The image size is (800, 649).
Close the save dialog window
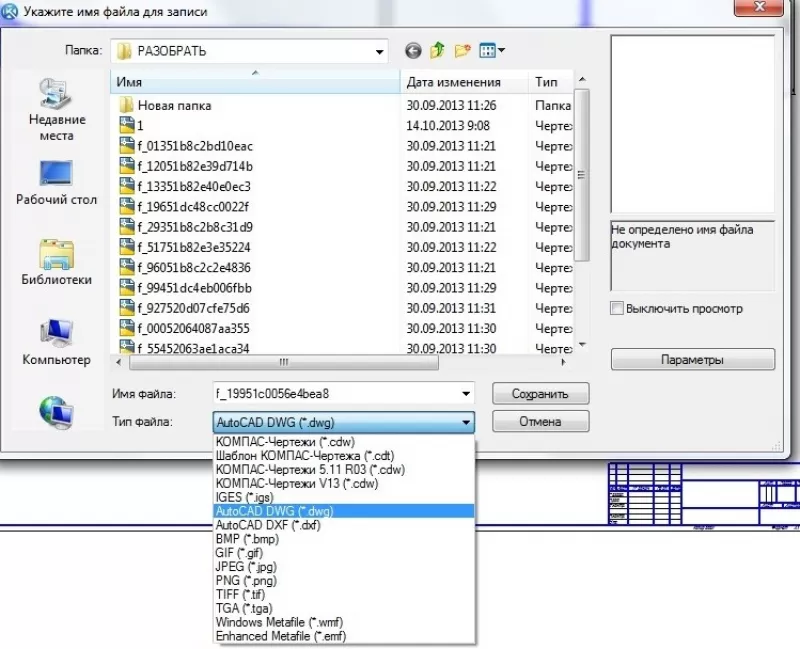[759, 7]
